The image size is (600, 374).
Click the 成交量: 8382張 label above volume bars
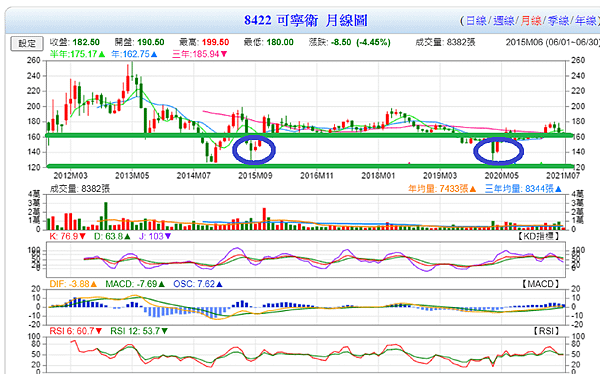(x=80, y=189)
